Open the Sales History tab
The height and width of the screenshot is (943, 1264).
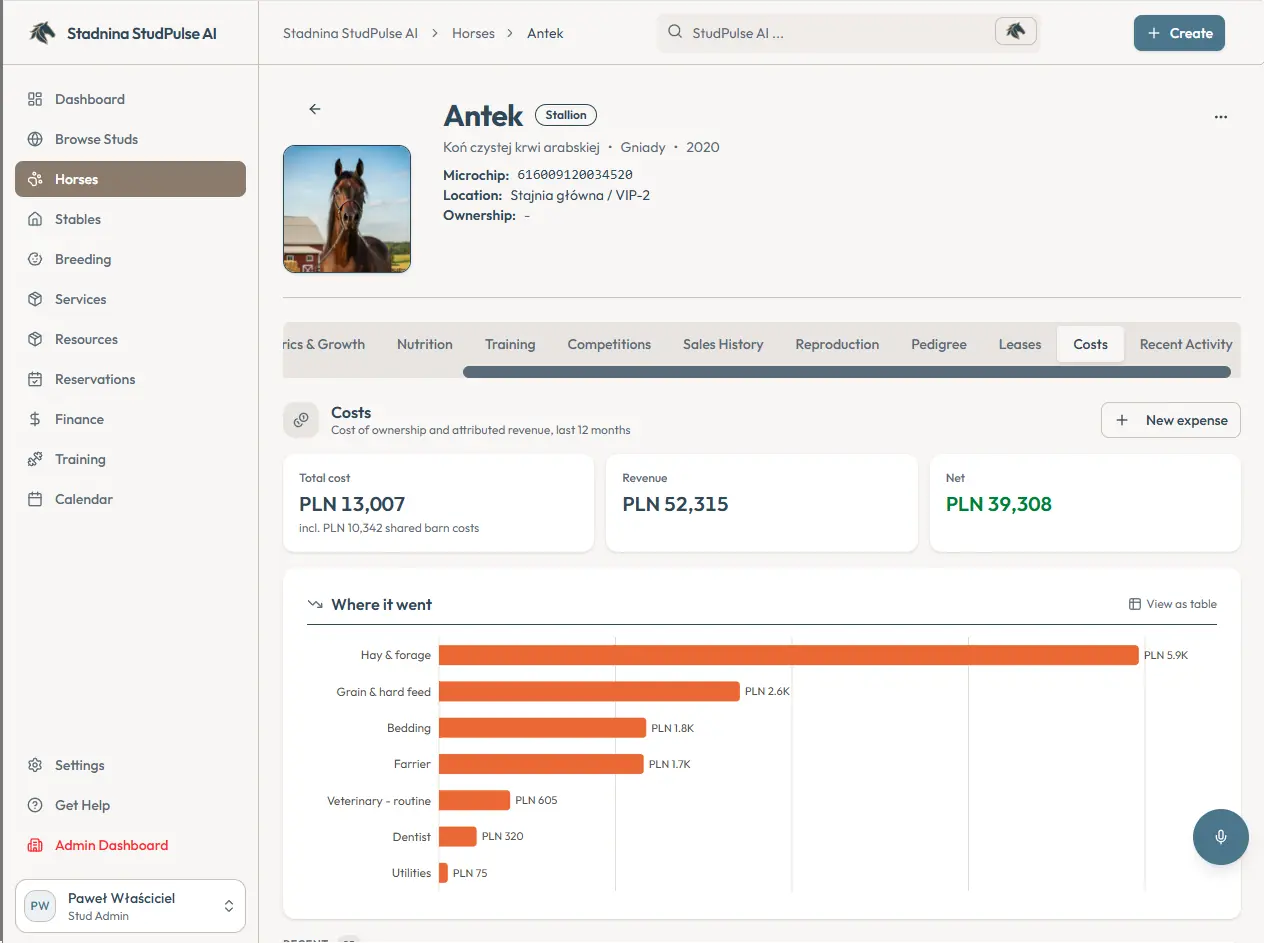(723, 344)
